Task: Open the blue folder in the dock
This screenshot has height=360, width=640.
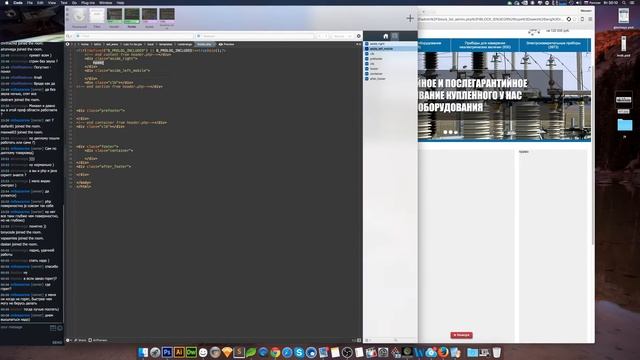Action: coord(472,352)
